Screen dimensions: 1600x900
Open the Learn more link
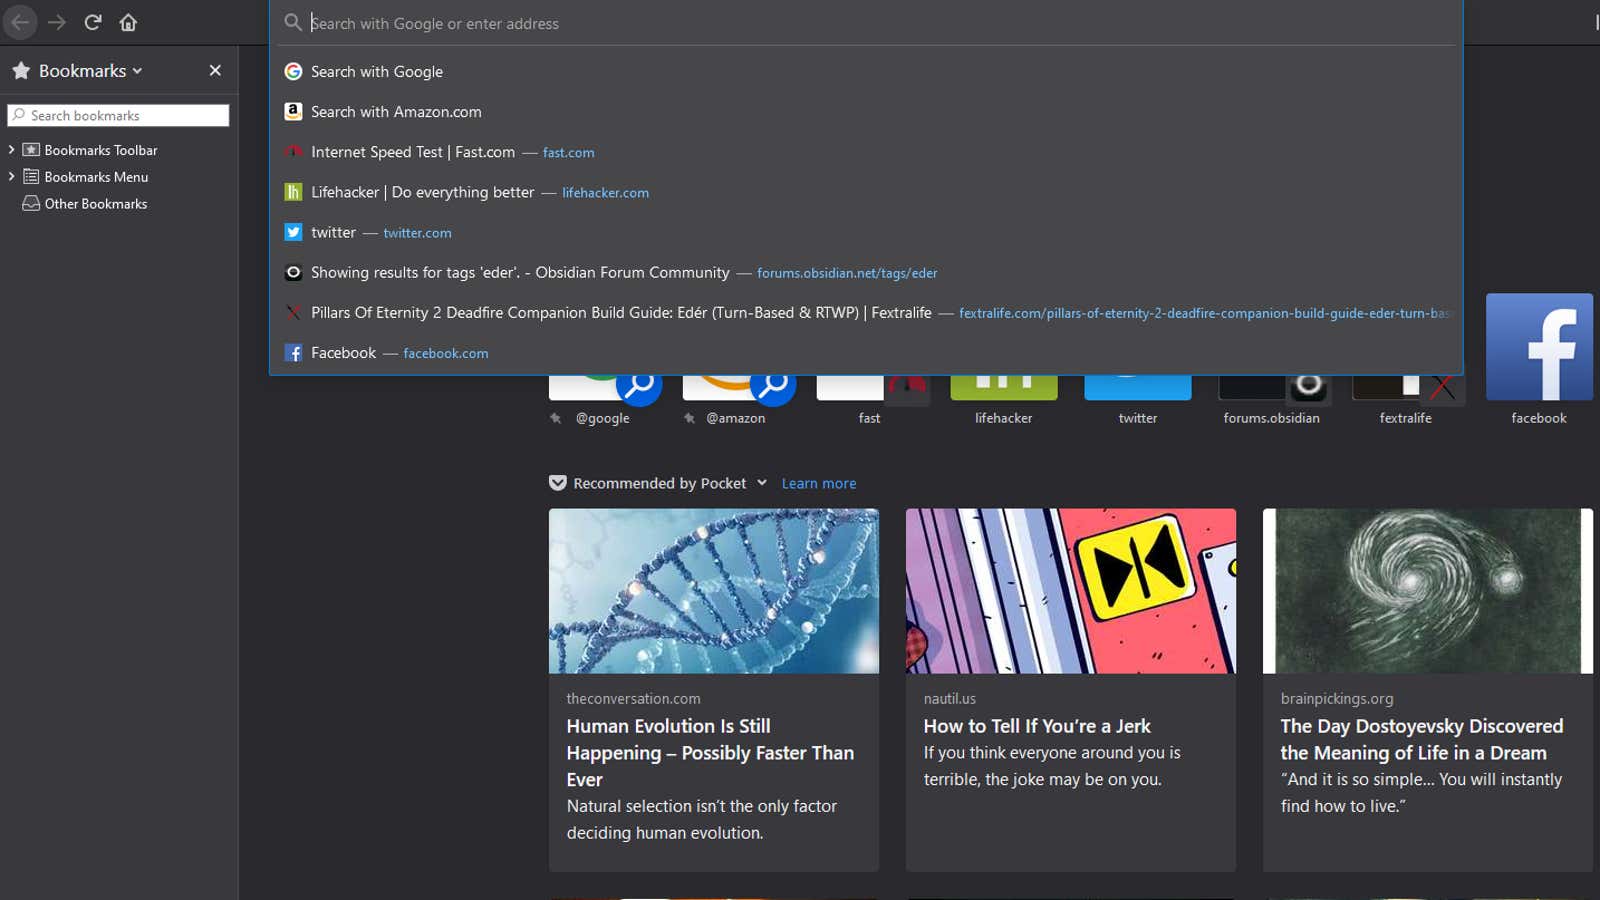(x=819, y=483)
